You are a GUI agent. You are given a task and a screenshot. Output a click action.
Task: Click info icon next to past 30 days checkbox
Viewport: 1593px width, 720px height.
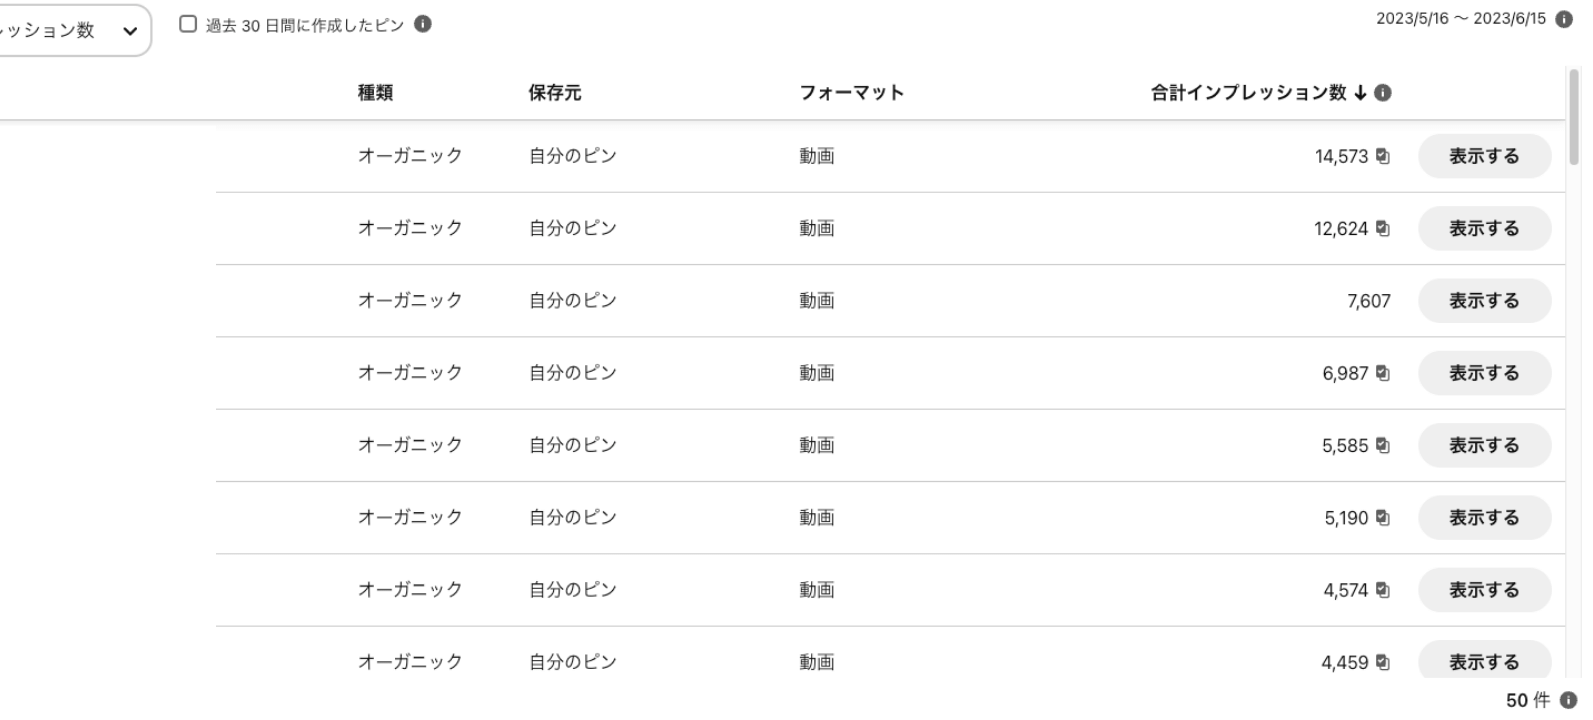[x=423, y=25]
